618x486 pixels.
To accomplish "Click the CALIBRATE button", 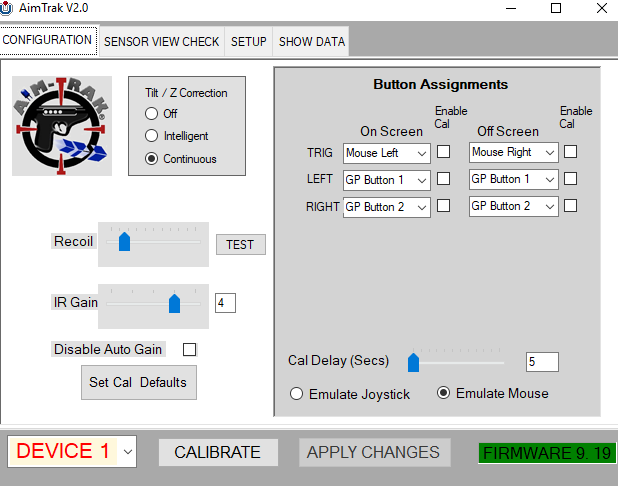I will coord(218,452).
